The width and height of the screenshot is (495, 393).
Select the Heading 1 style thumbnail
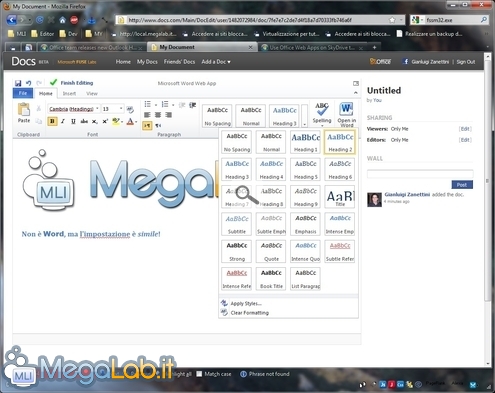[x=306, y=142]
